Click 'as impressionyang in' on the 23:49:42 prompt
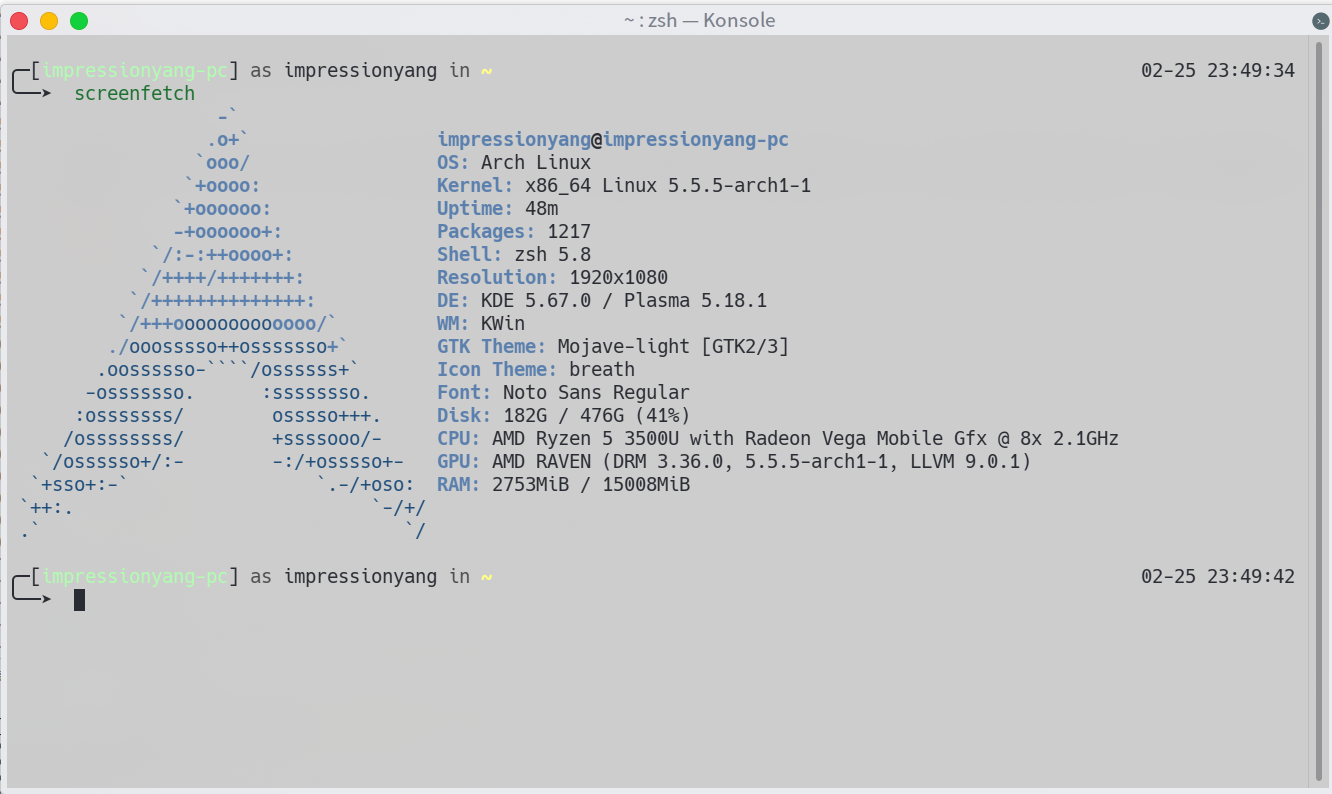The height and width of the screenshot is (794, 1332). click(360, 577)
